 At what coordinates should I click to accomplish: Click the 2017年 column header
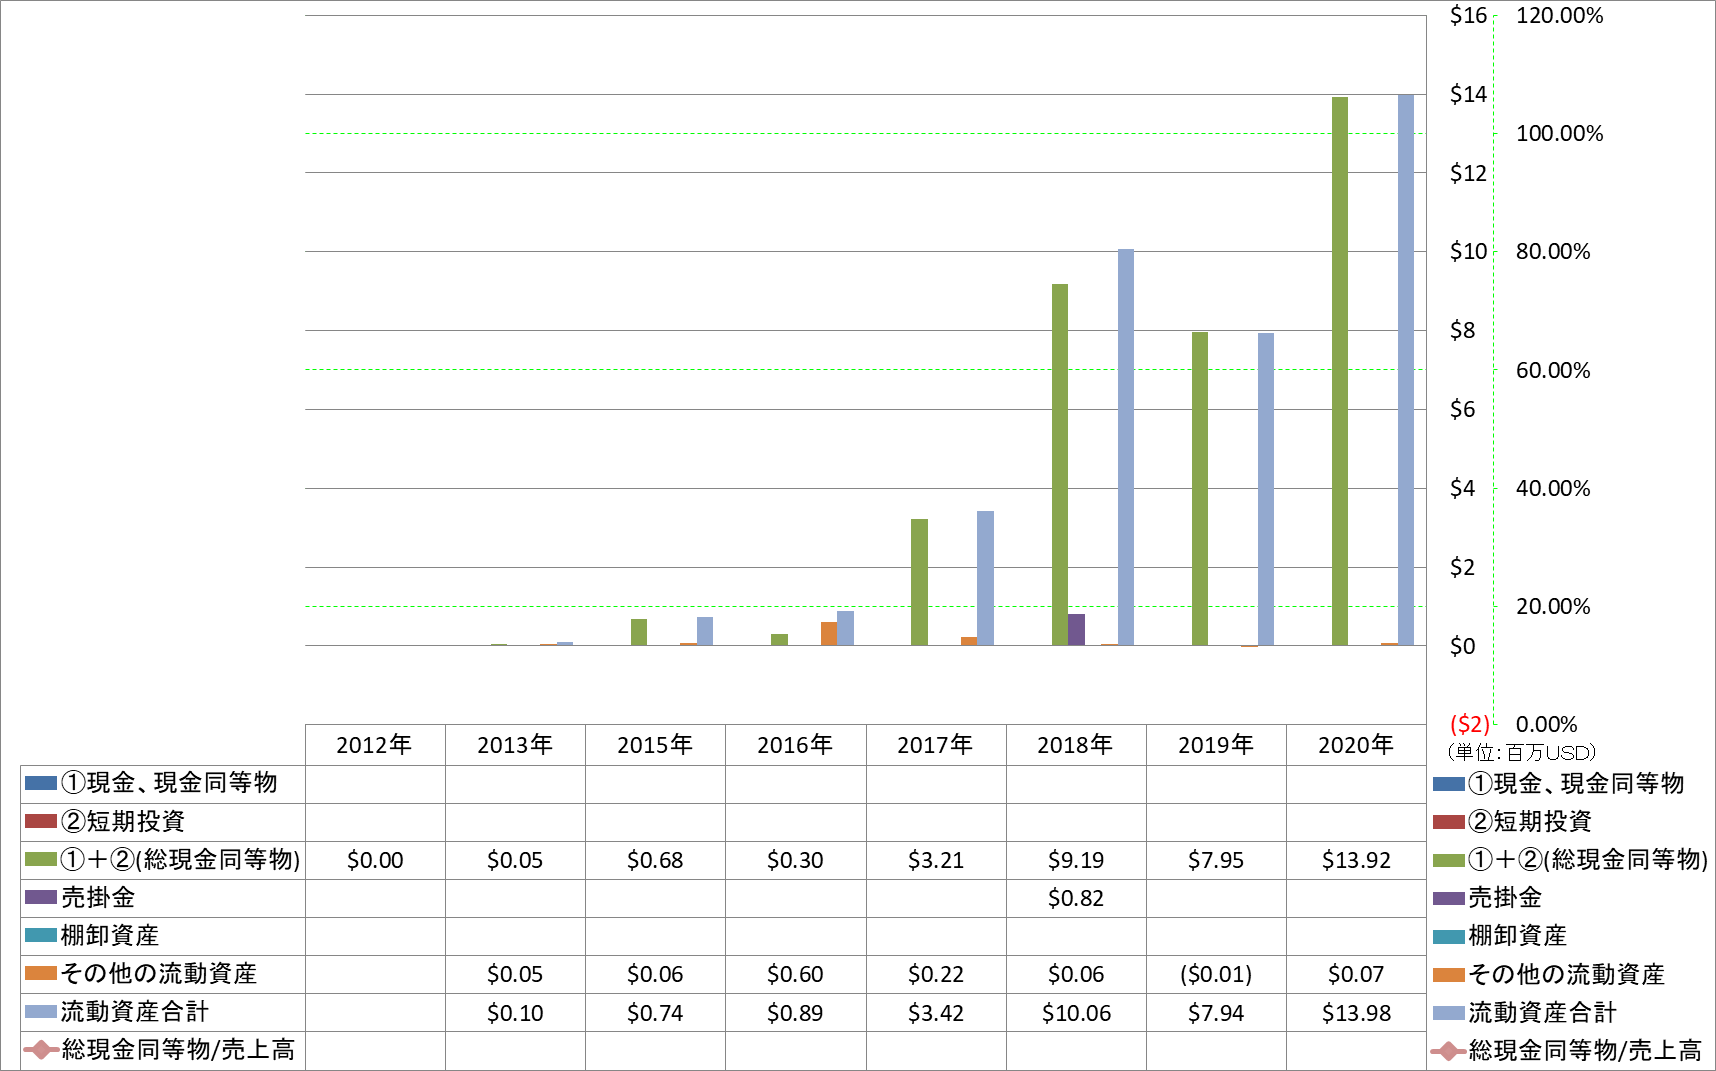pyautogui.click(x=935, y=745)
